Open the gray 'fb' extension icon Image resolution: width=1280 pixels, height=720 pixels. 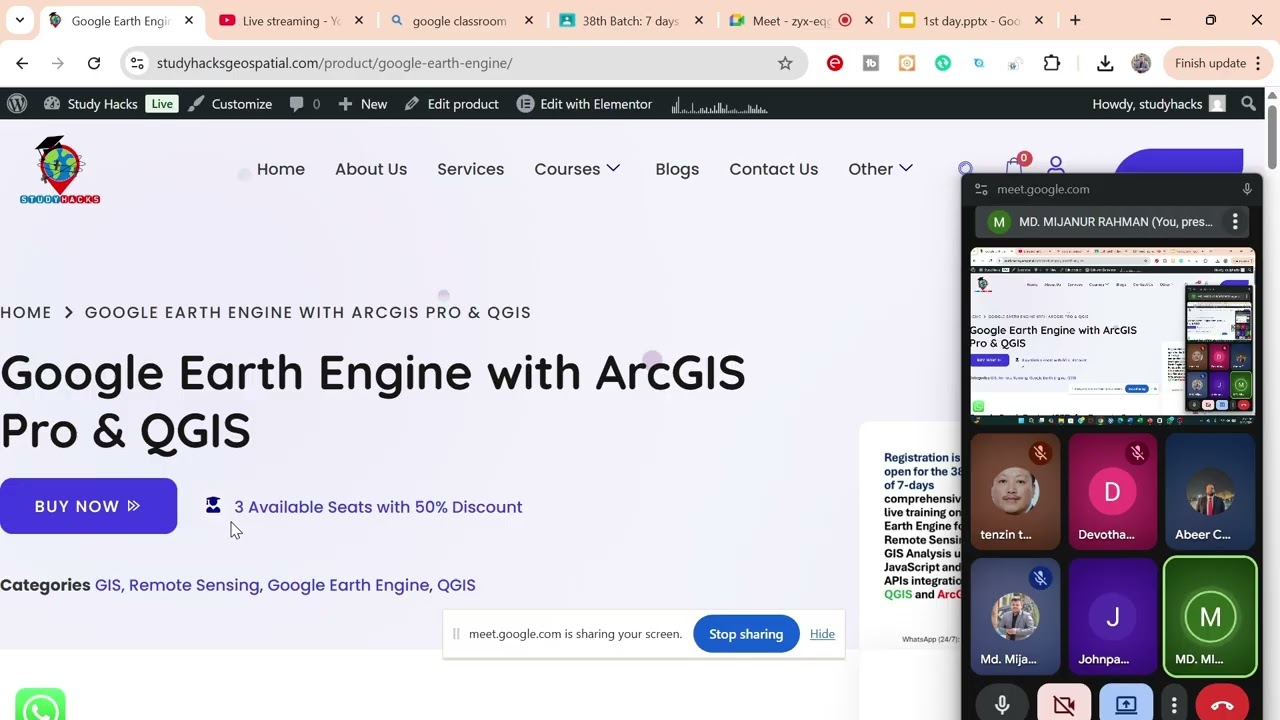pos(871,63)
